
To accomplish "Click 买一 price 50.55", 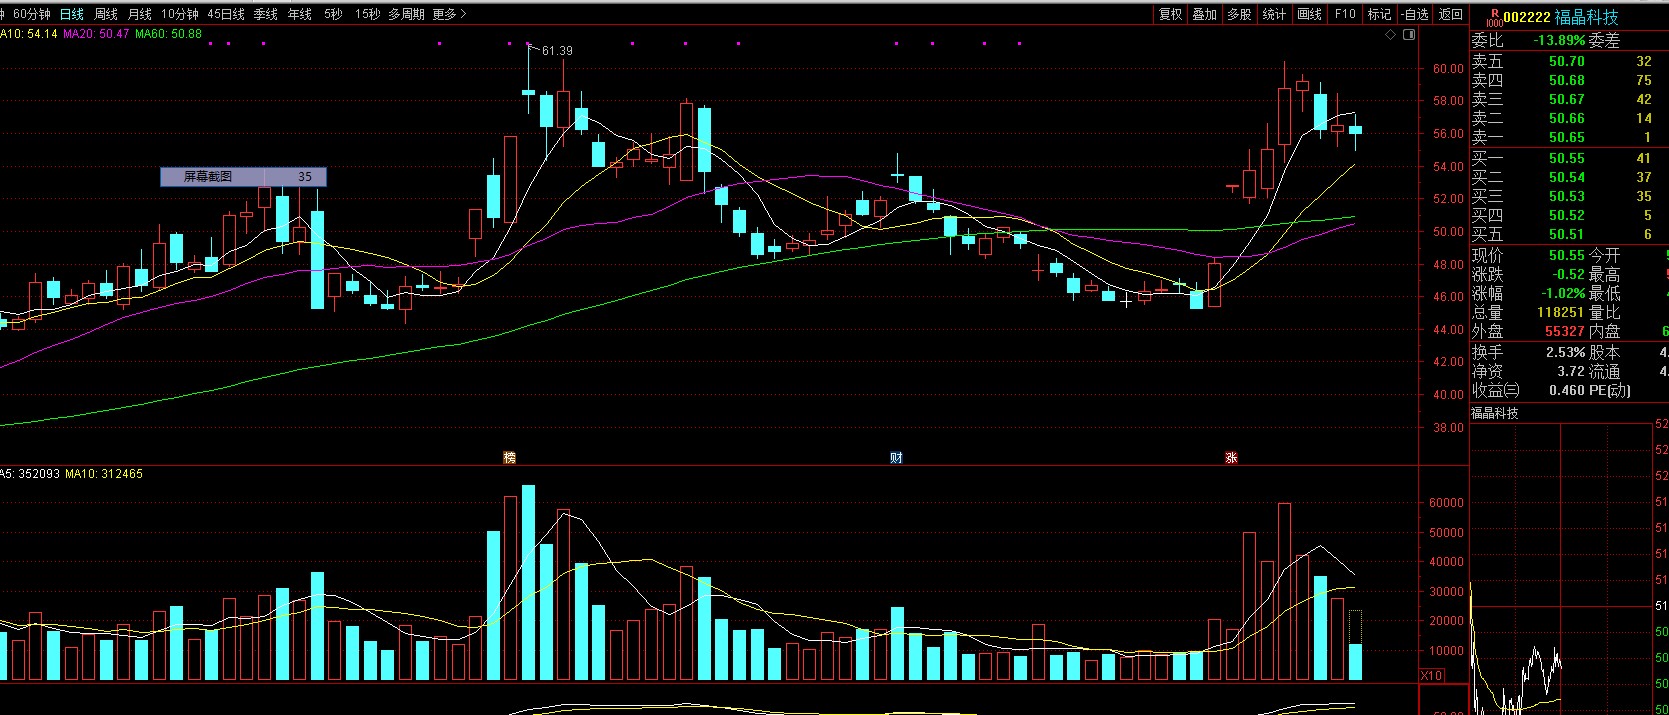I will [1566, 158].
